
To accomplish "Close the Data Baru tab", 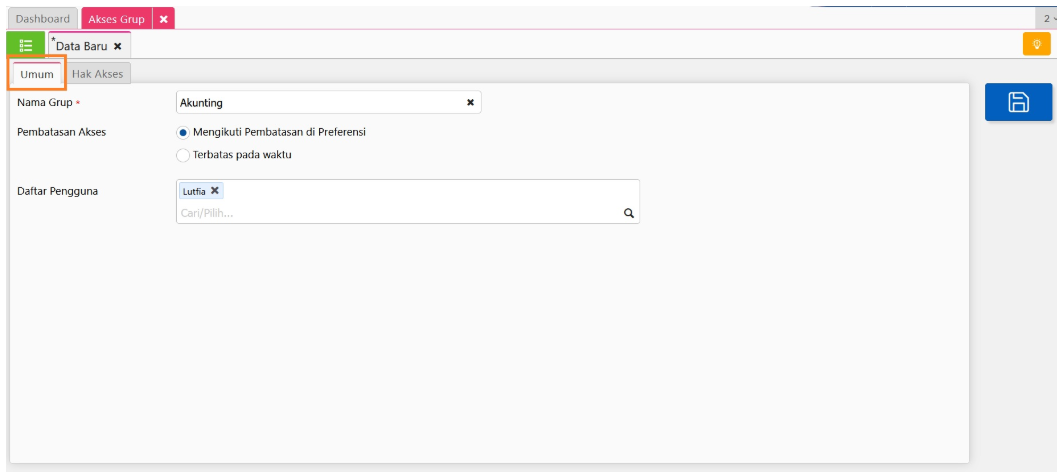I will tap(118, 46).
